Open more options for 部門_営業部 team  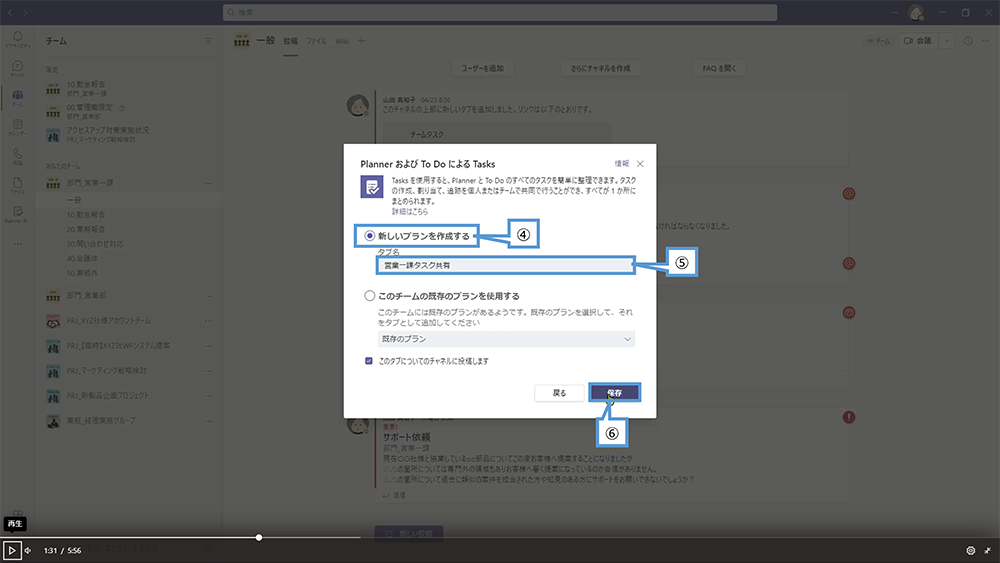point(208,296)
